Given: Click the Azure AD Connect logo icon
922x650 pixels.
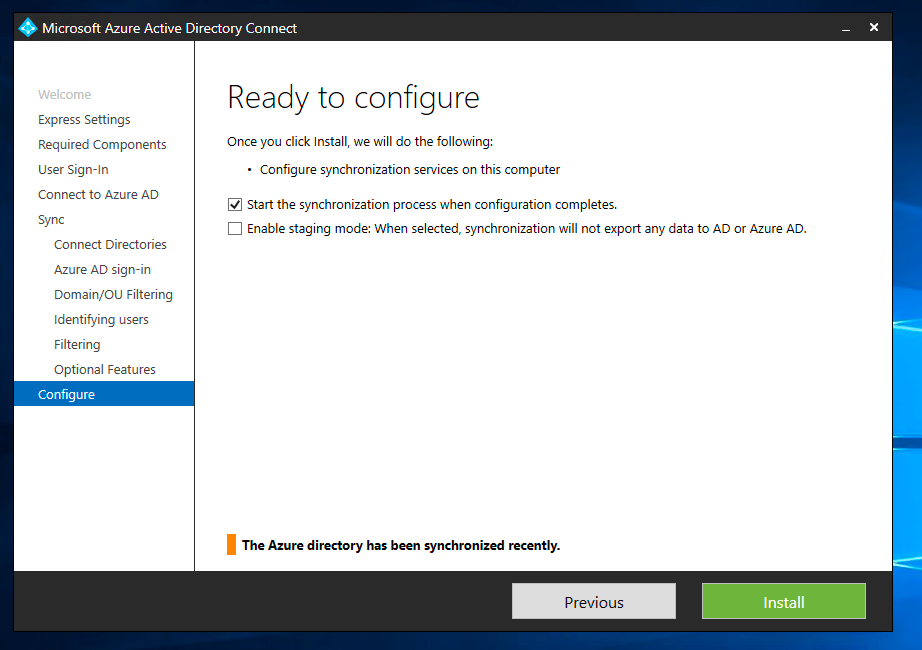Looking at the screenshot, I should click(28, 28).
